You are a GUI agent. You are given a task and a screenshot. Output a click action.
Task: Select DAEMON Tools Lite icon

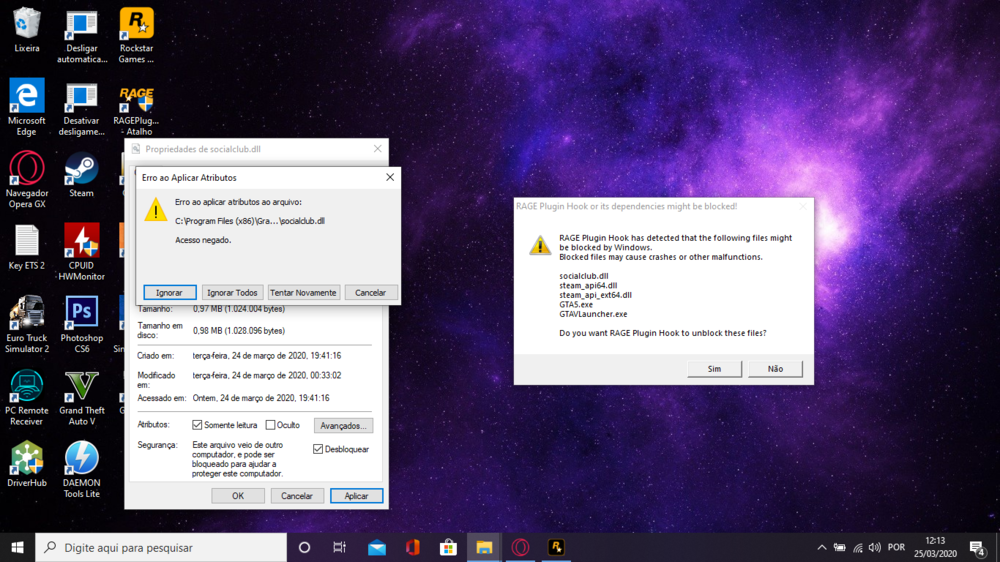(x=82, y=470)
